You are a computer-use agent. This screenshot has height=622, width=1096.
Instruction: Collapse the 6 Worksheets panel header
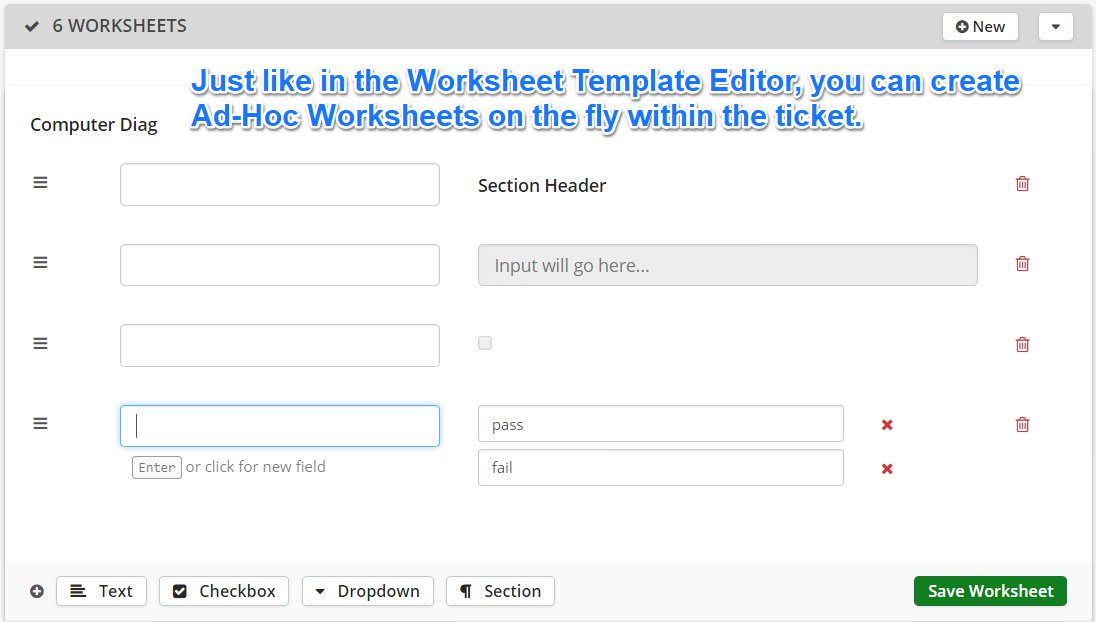pos(32,26)
